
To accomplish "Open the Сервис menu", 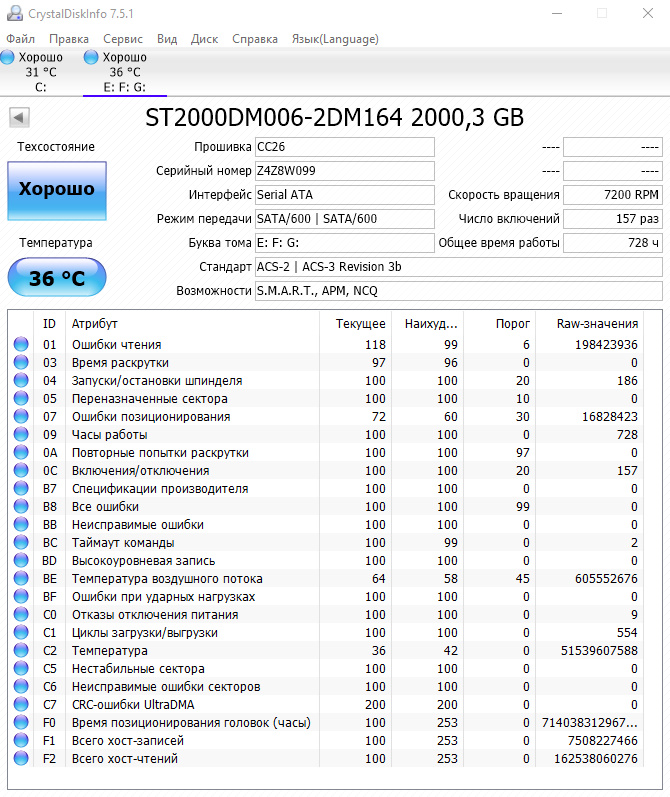I will (123, 39).
